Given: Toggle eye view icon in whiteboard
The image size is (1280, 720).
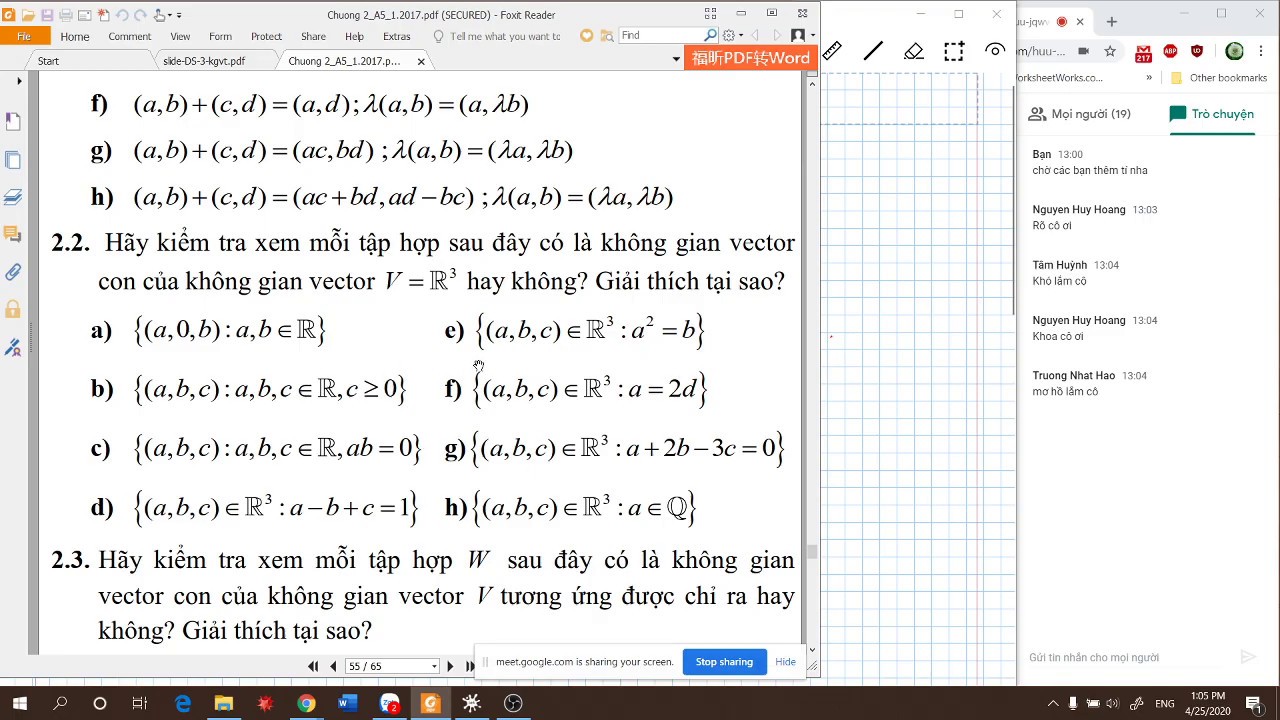Looking at the screenshot, I should (x=995, y=50).
